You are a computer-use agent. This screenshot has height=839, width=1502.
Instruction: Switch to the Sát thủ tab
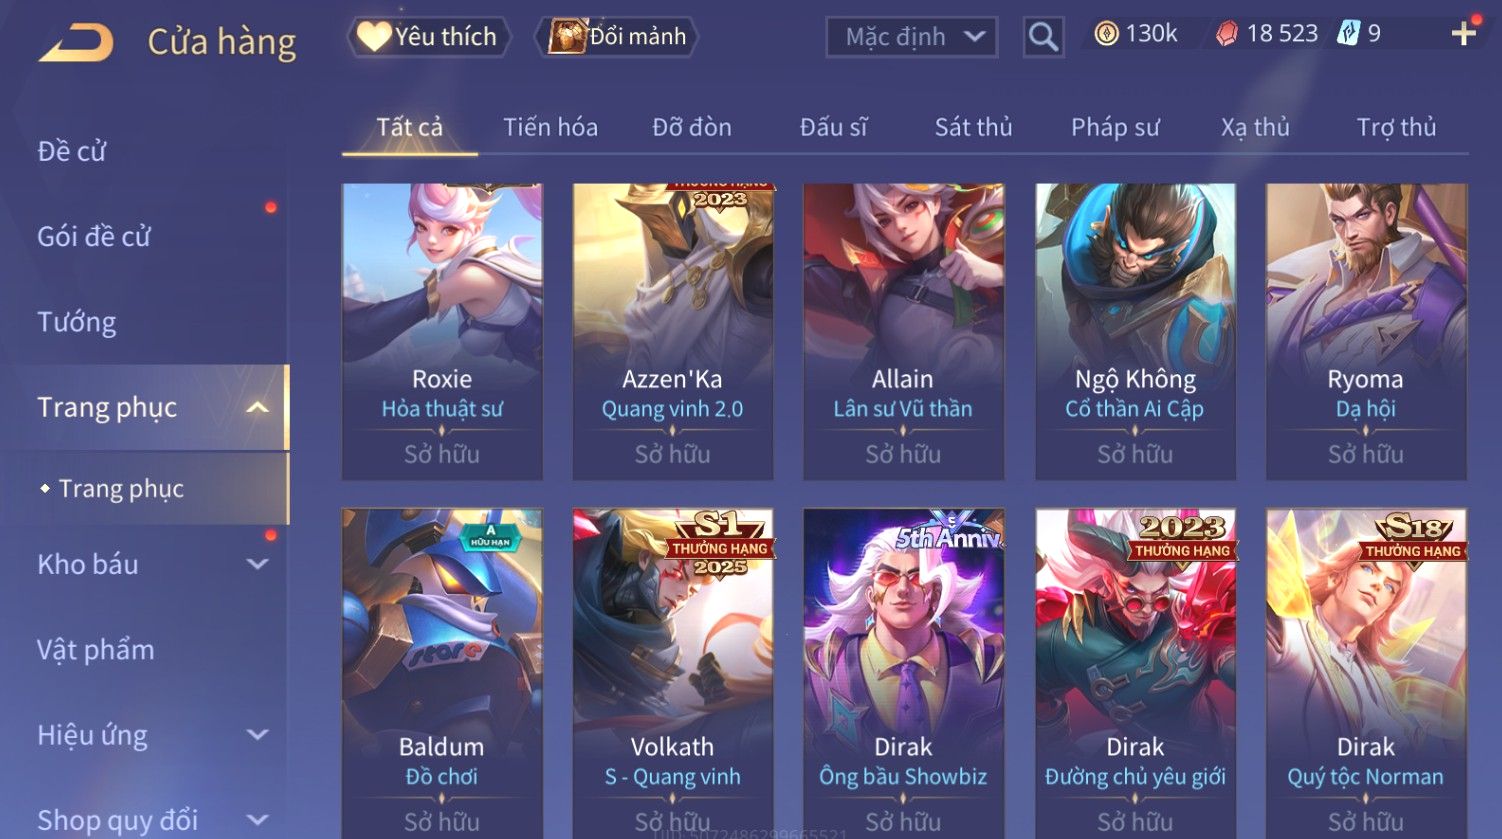(x=973, y=127)
